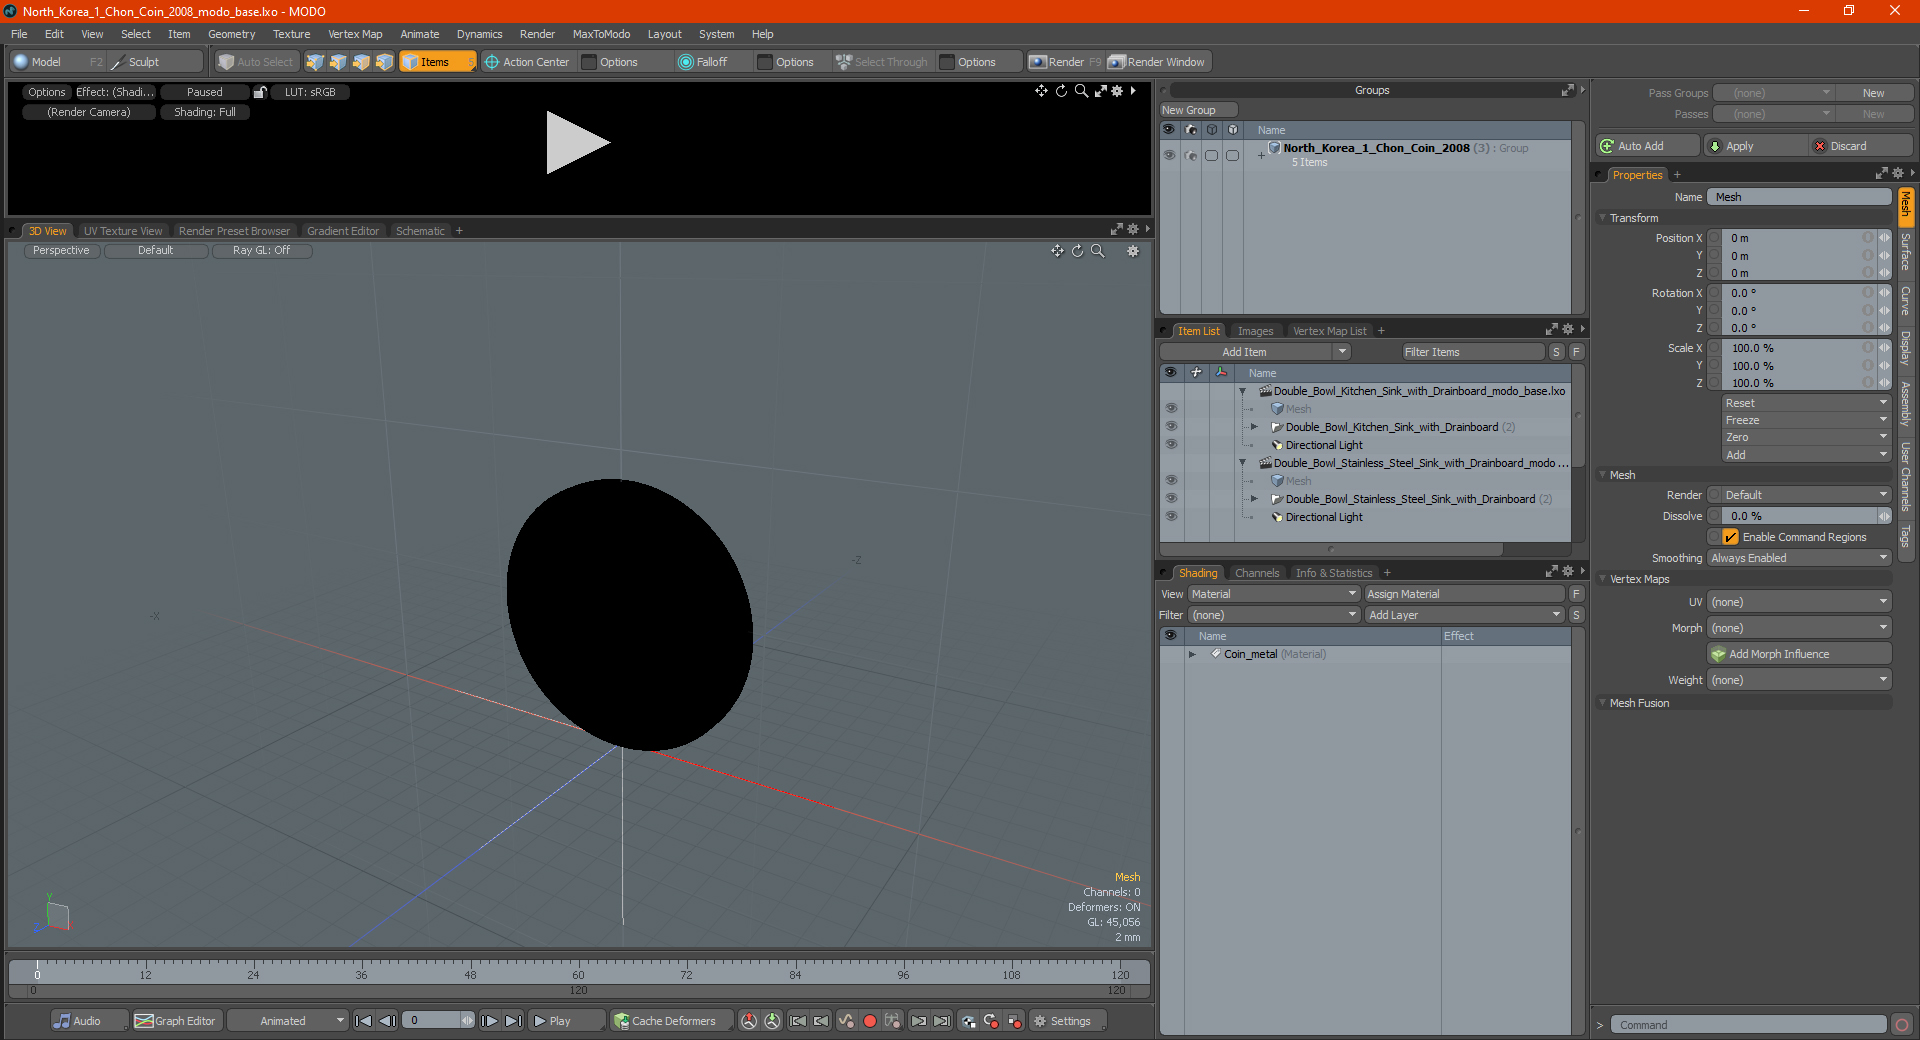Click the Play animation button
The height and width of the screenshot is (1040, 1920).
pos(566,1021)
